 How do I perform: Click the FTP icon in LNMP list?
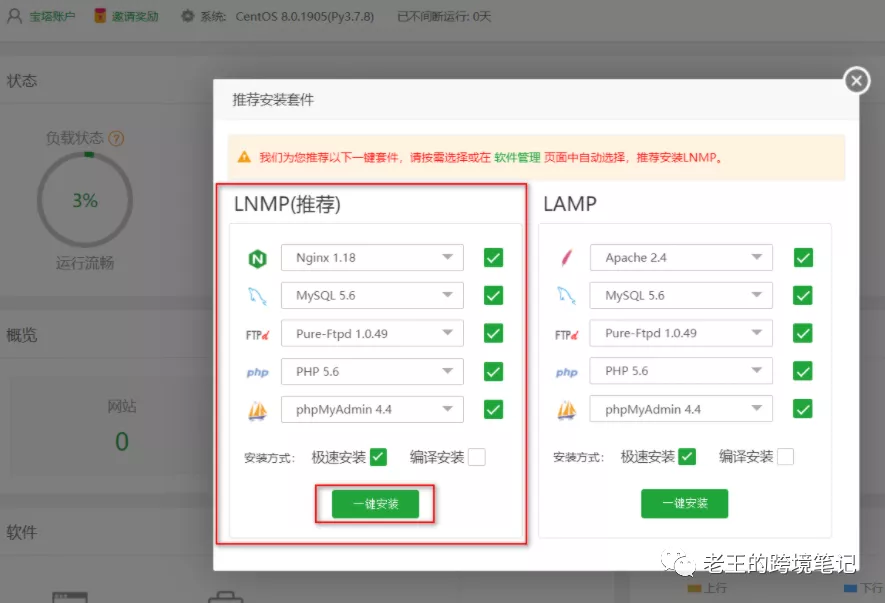(x=257, y=334)
